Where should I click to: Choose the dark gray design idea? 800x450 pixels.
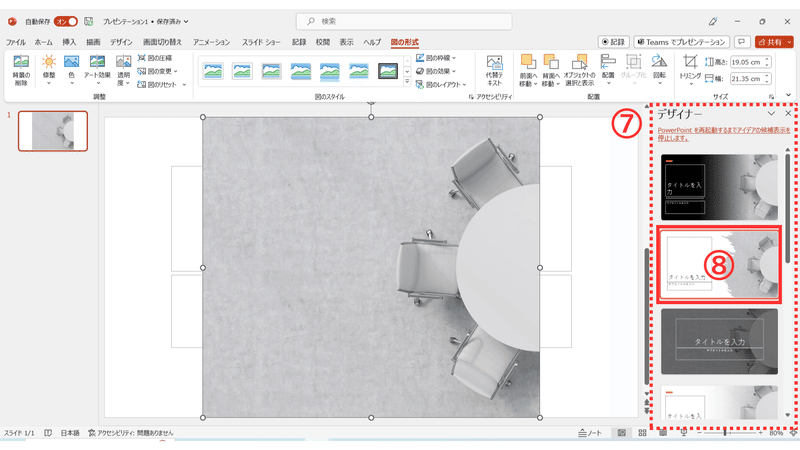[x=719, y=341]
